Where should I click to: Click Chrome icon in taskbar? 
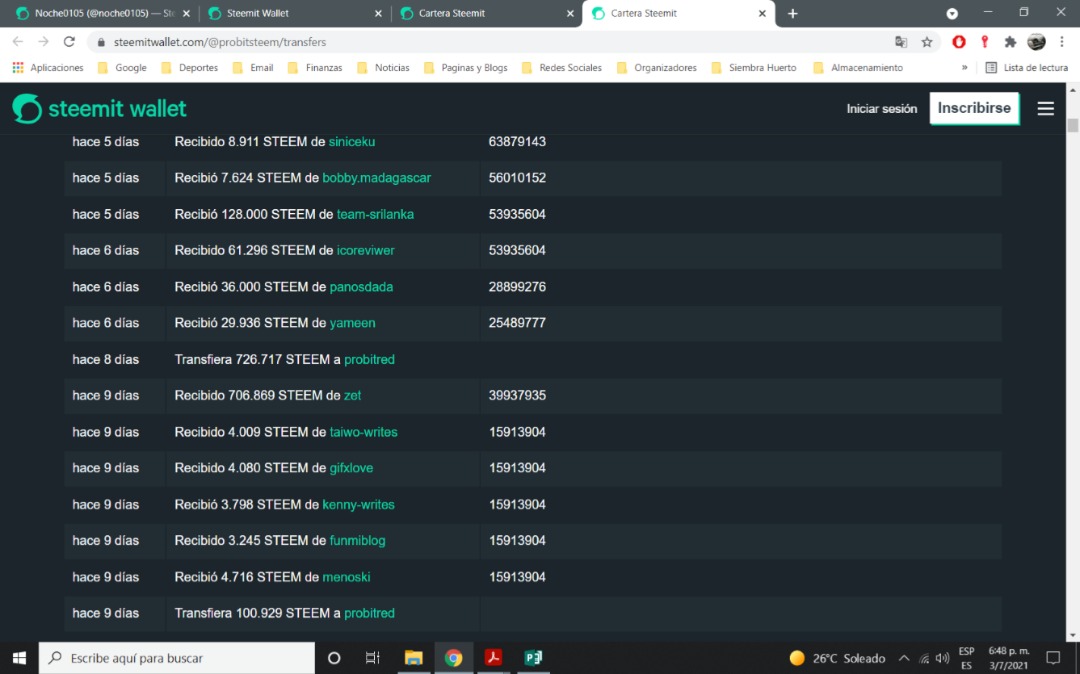pos(453,658)
